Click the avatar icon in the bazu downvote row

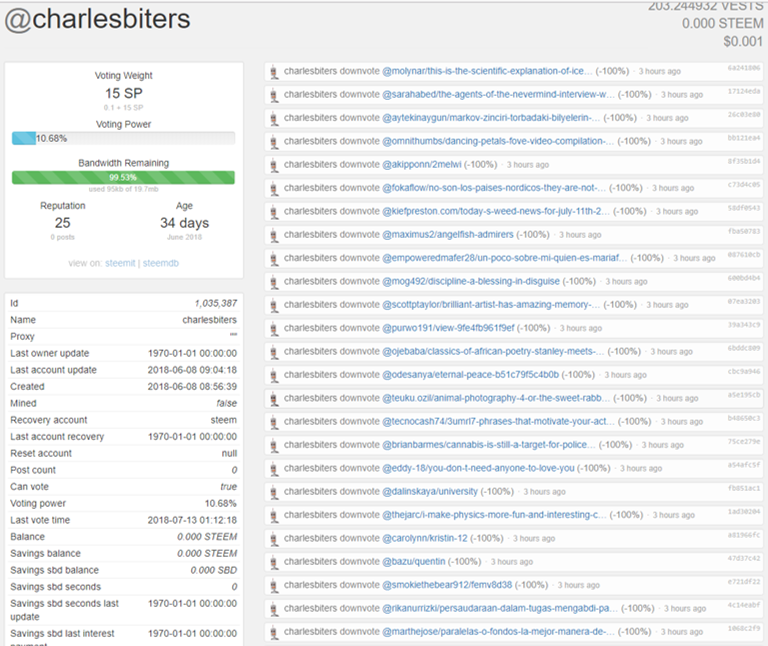click(274, 562)
